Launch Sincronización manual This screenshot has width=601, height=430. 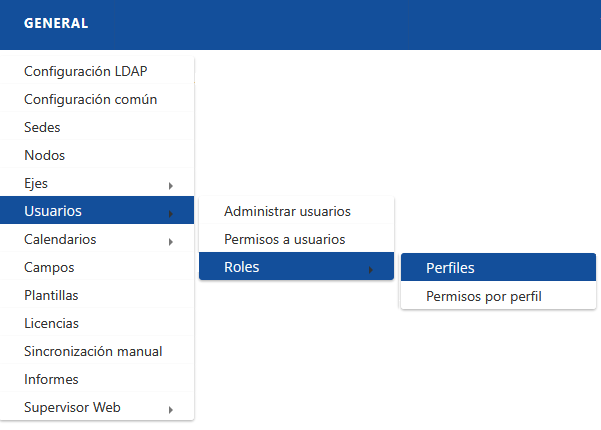(x=93, y=352)
